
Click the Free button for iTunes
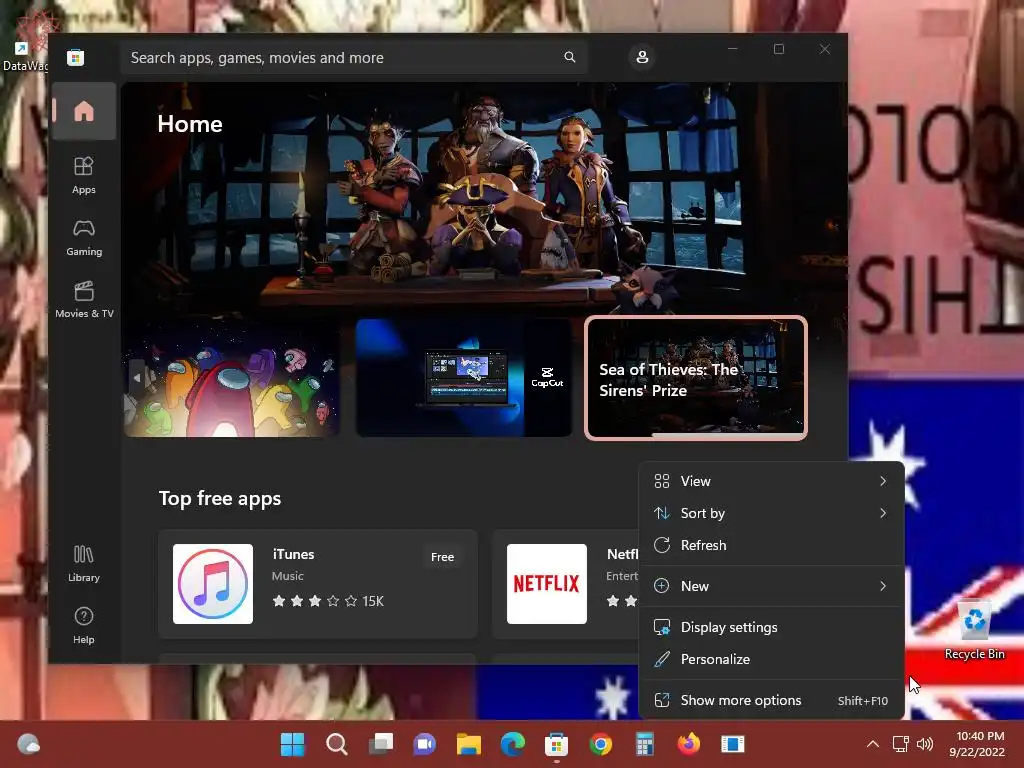coord(442,557)
